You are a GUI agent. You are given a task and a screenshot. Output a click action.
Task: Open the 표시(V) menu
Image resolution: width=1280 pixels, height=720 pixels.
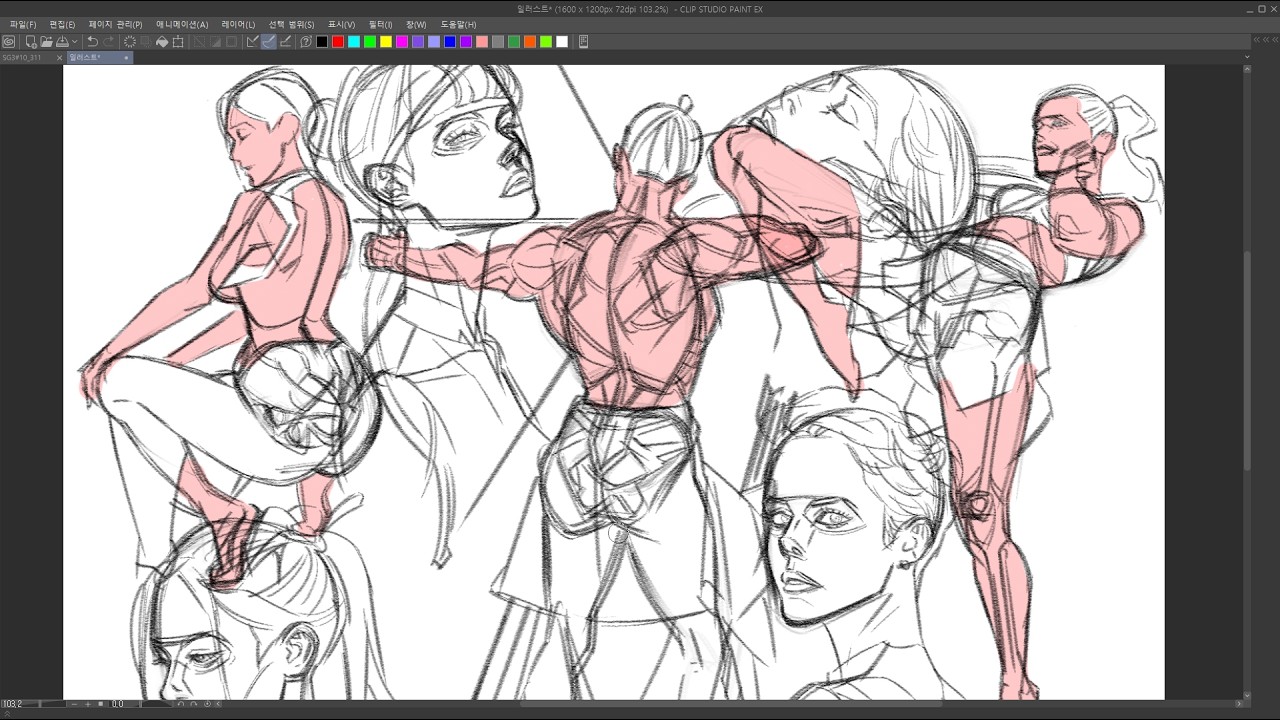tap(341, 24)
